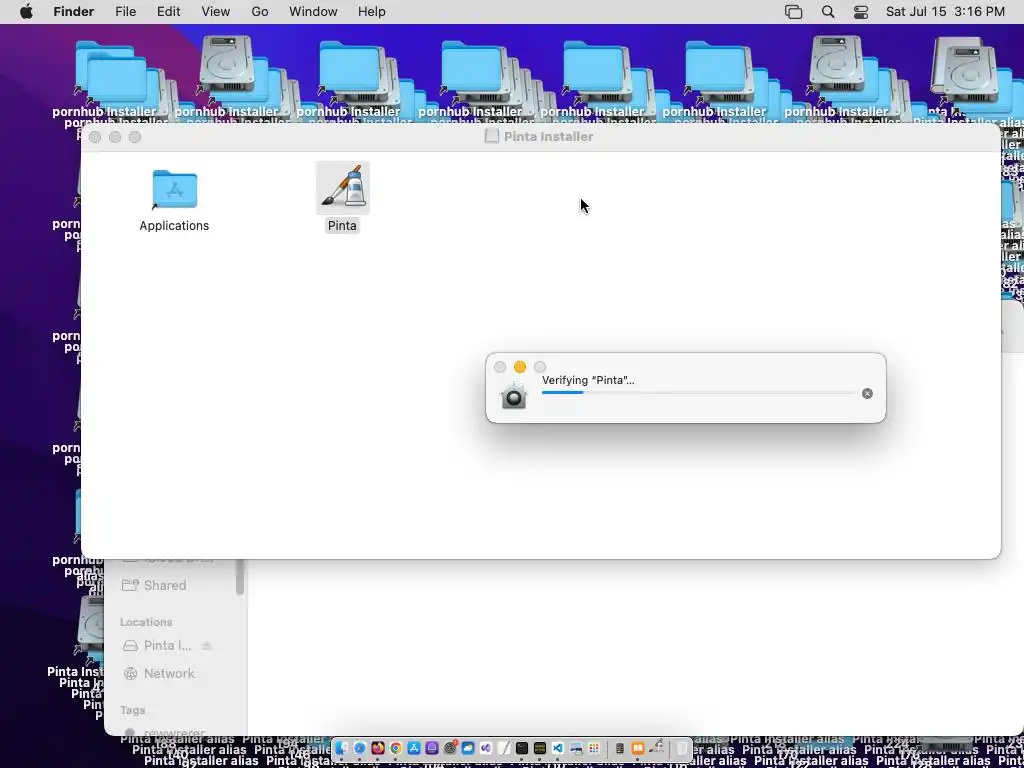
Task: Click the background Finder sidebar scrollbar
Action: point(240,577)
